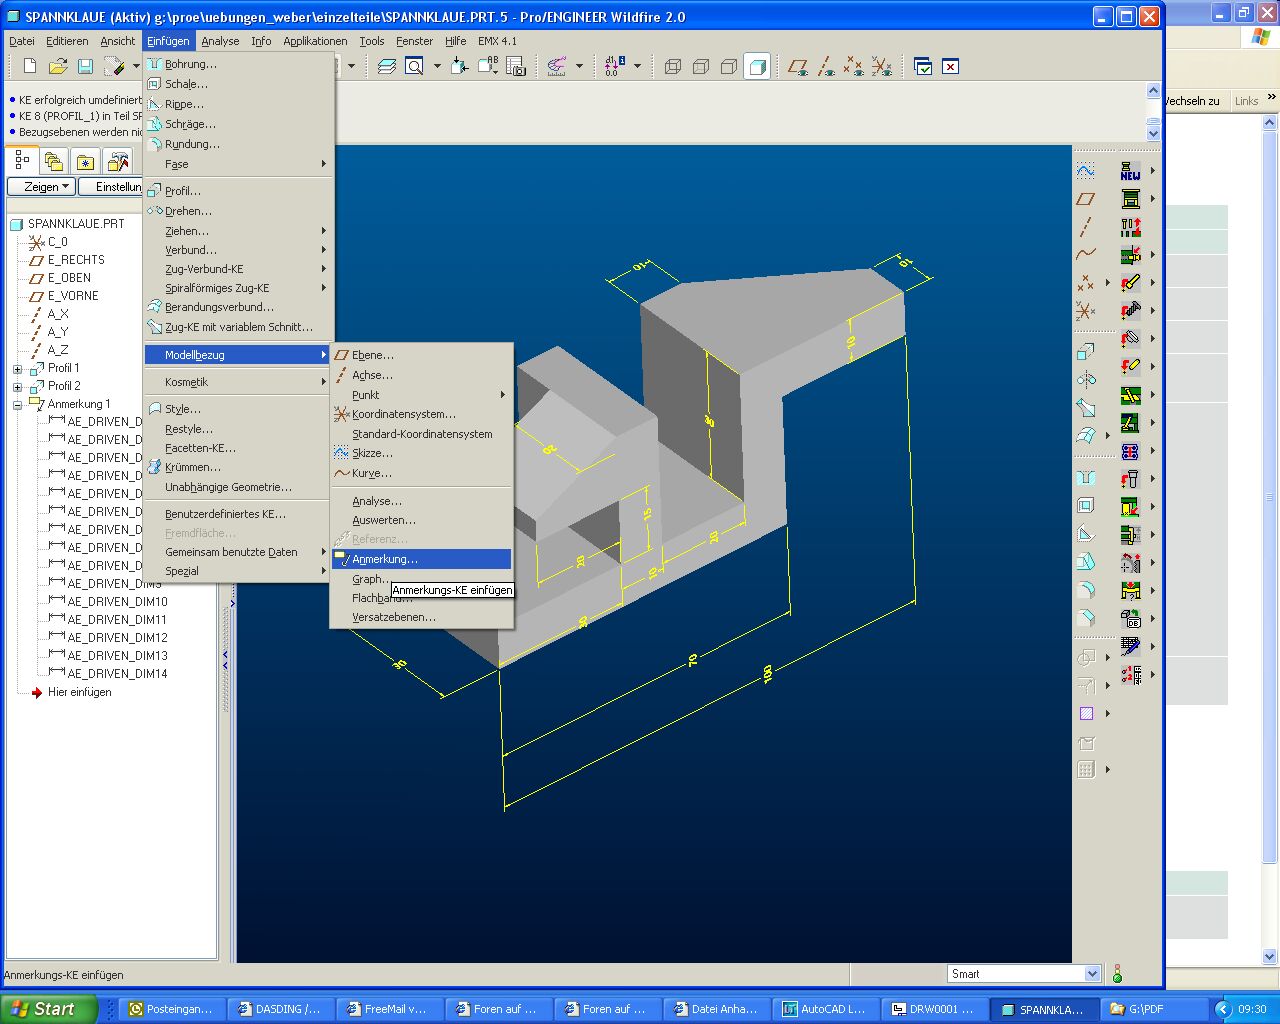Viewport: 1280px width, 1024px height.
Task: Click the wireframe display icon
Action: [673, 67]
